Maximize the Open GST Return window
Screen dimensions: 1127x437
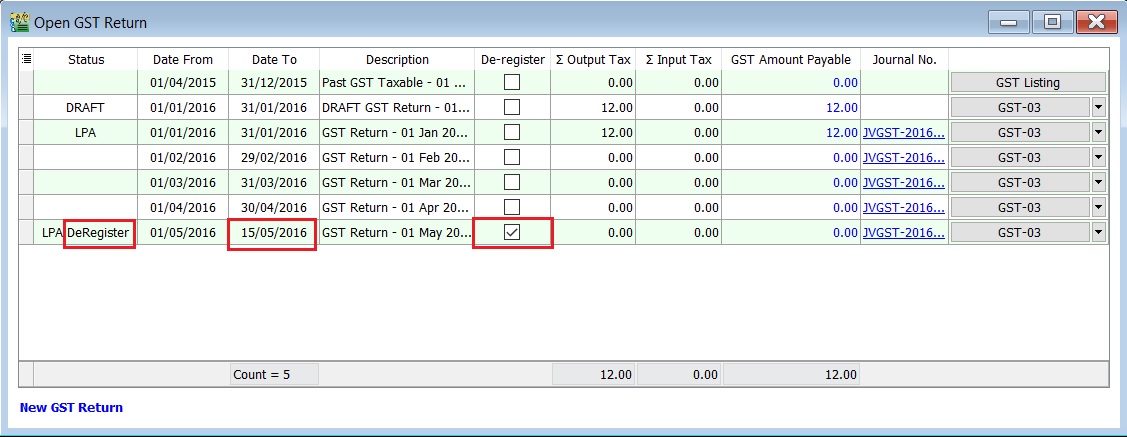click(1052, 22)
